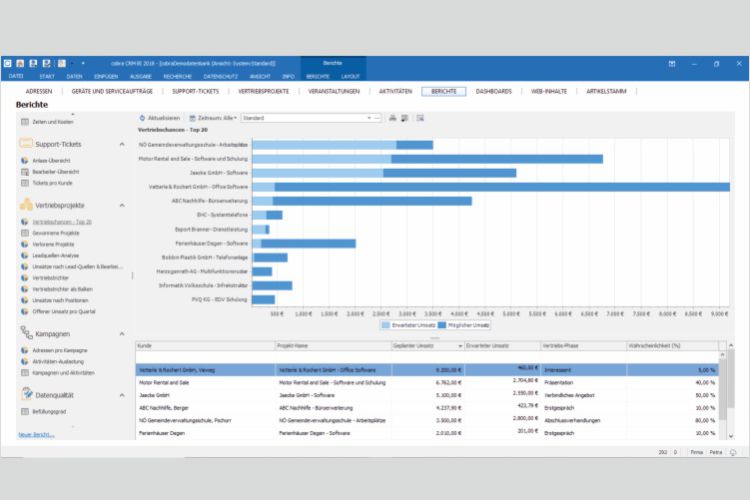This screenshot has height=500, width=750.
Task: Click the Projekt-Name column header
Action: (x=333, y=346)
